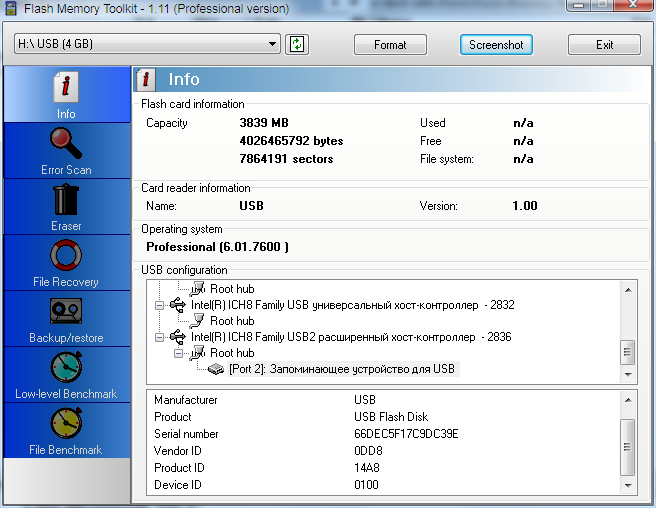Click the card reader name USB value

(251, 206)
